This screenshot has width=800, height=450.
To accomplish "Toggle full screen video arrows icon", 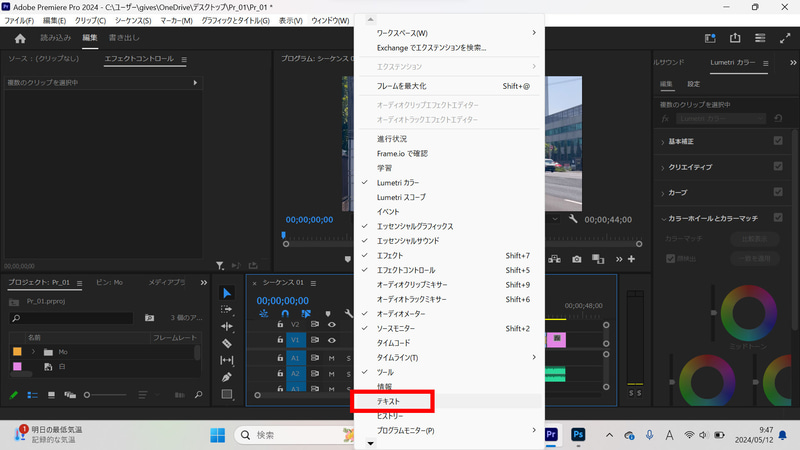I will (x=785, y=38).
